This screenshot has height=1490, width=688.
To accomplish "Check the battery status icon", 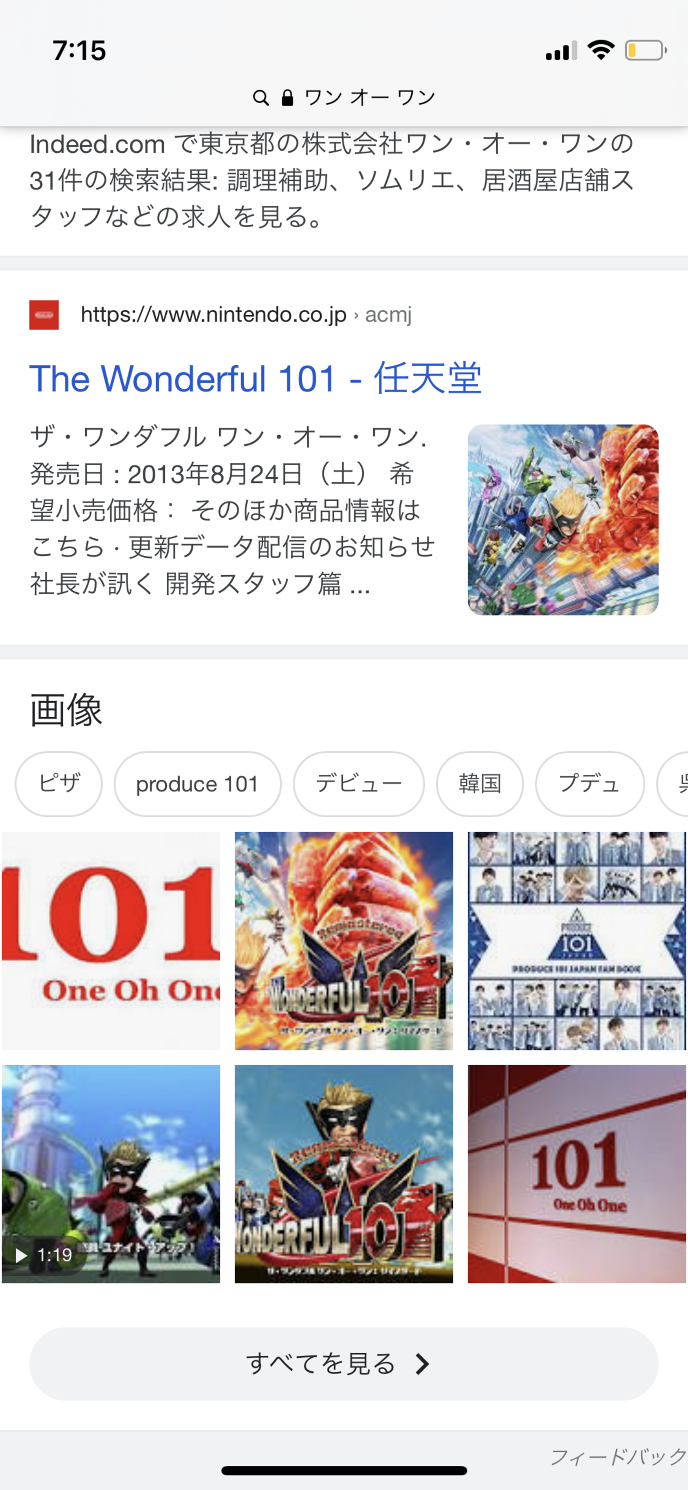I will 645,50.
